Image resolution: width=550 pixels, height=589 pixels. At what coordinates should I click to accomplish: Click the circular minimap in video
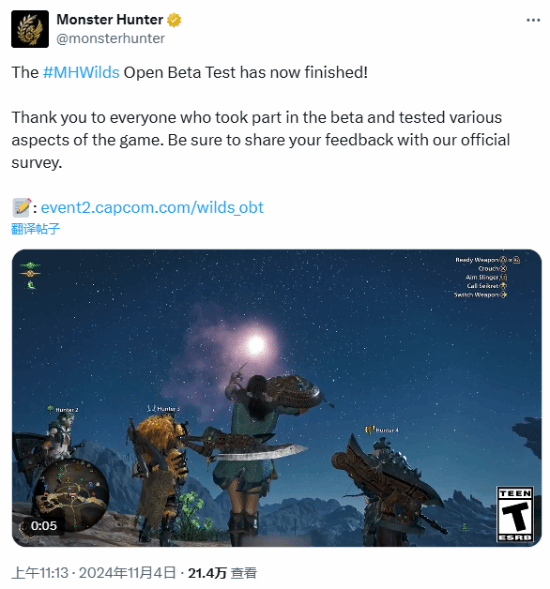[73, 494]
